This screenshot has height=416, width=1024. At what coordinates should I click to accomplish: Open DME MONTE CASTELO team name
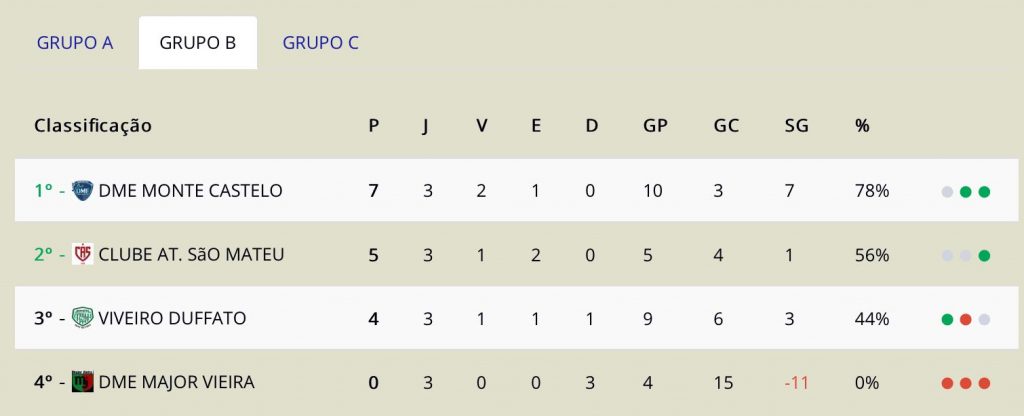[190, 191]
